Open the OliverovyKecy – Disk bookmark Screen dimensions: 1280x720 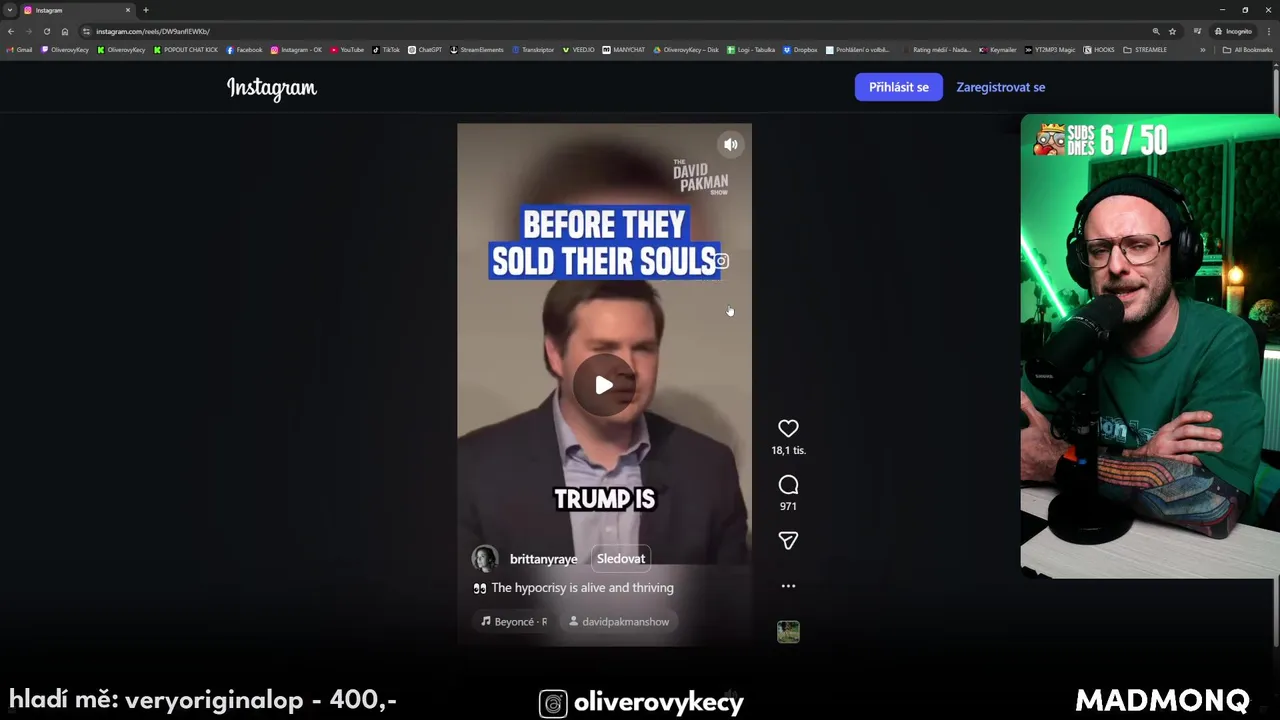pos(685,49)
